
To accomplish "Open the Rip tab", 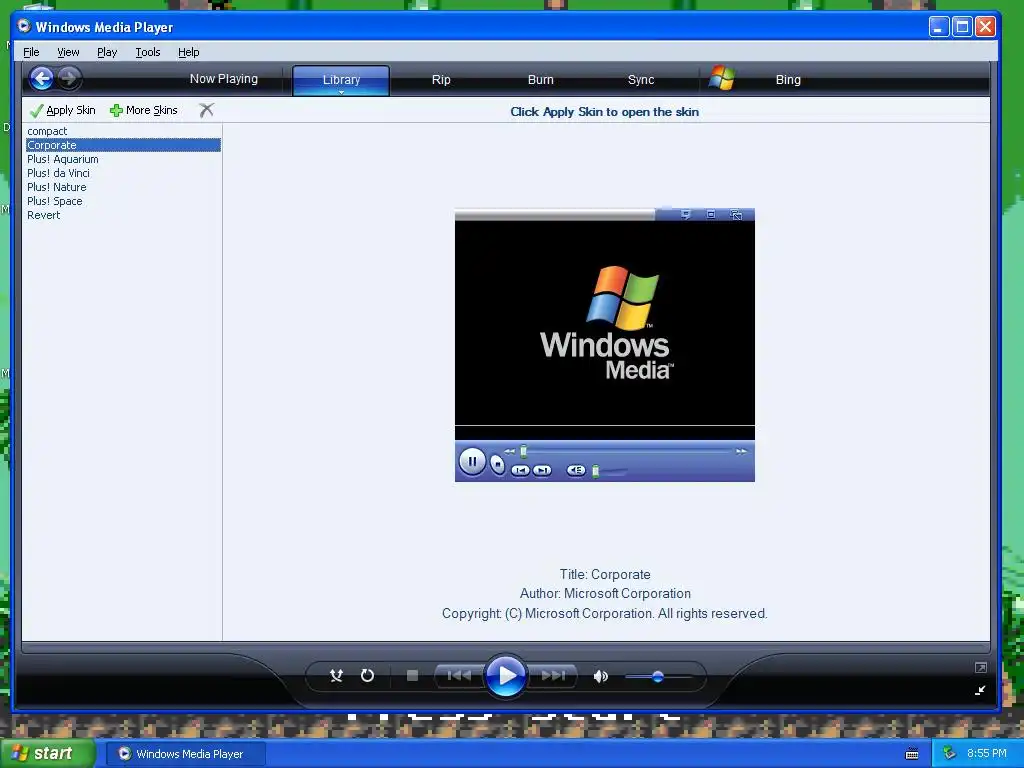I will [441, 80].
